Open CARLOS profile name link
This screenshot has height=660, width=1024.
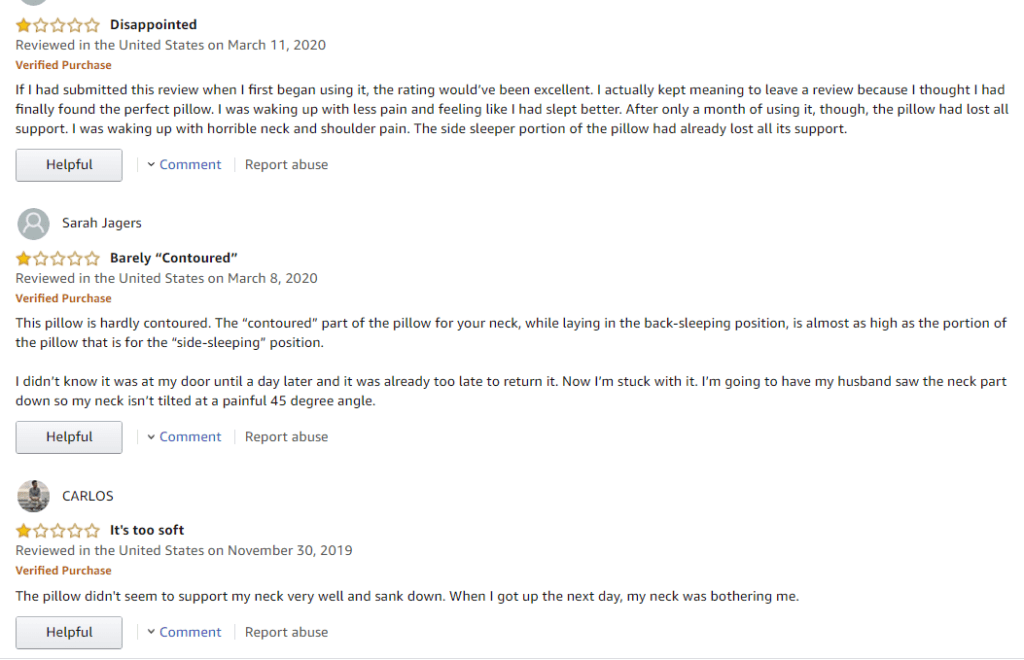click(88, 496)
